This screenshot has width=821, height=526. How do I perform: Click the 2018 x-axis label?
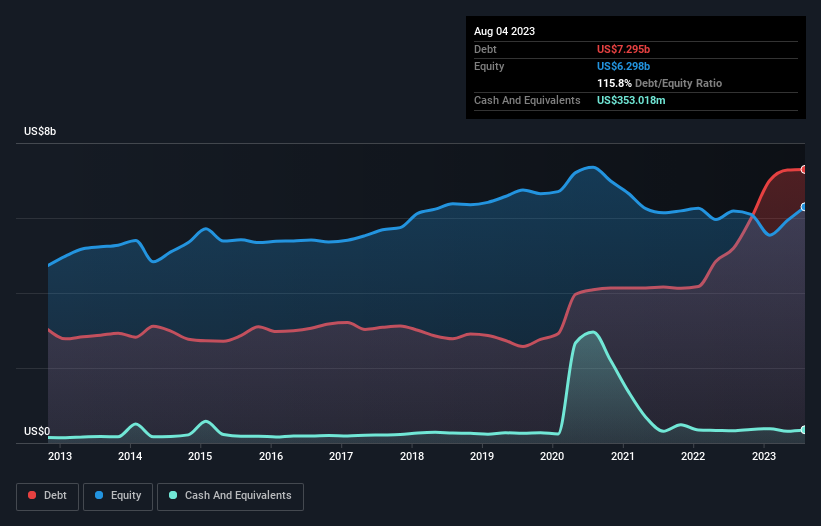(412, 456)
